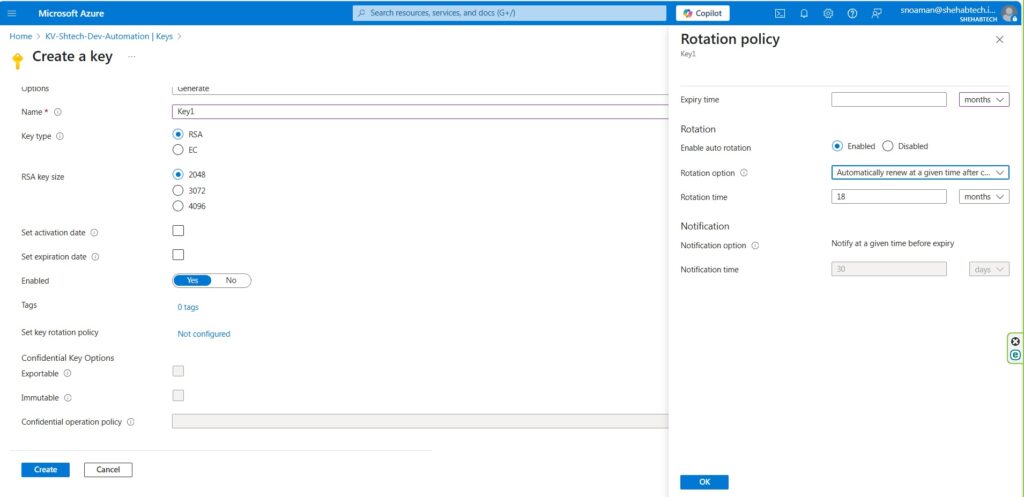Click the Confidential operation policy field
The width and height of the screenshot is (1024, 497).
420,421
